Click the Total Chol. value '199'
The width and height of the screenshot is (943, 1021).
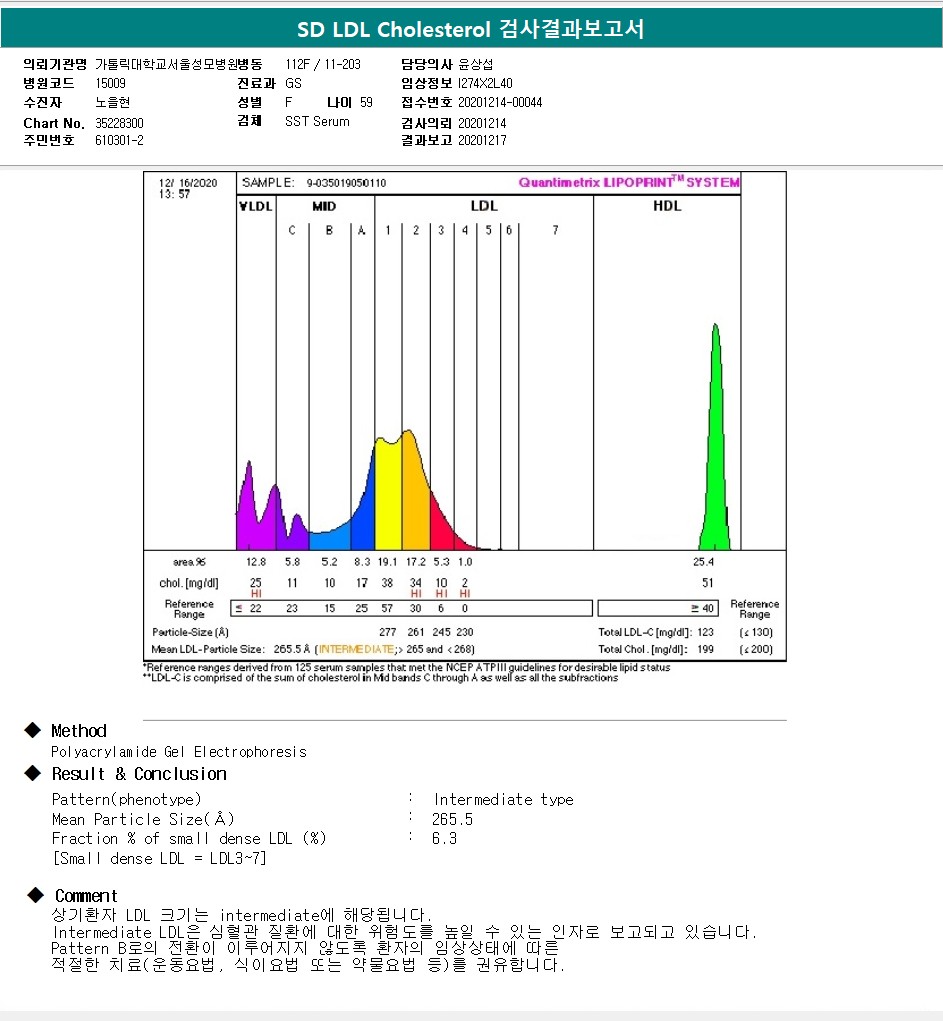[705, 649]
